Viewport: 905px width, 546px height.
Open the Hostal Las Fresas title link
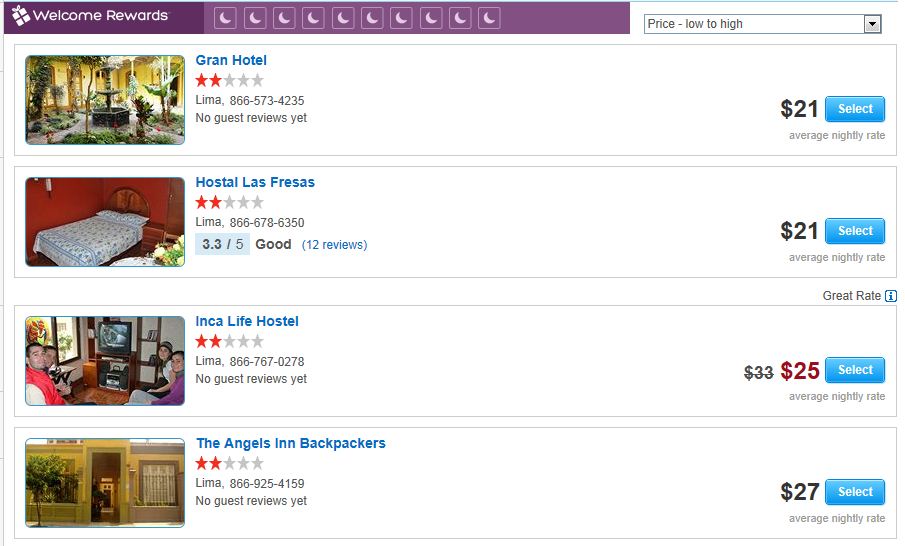point(255,182)
